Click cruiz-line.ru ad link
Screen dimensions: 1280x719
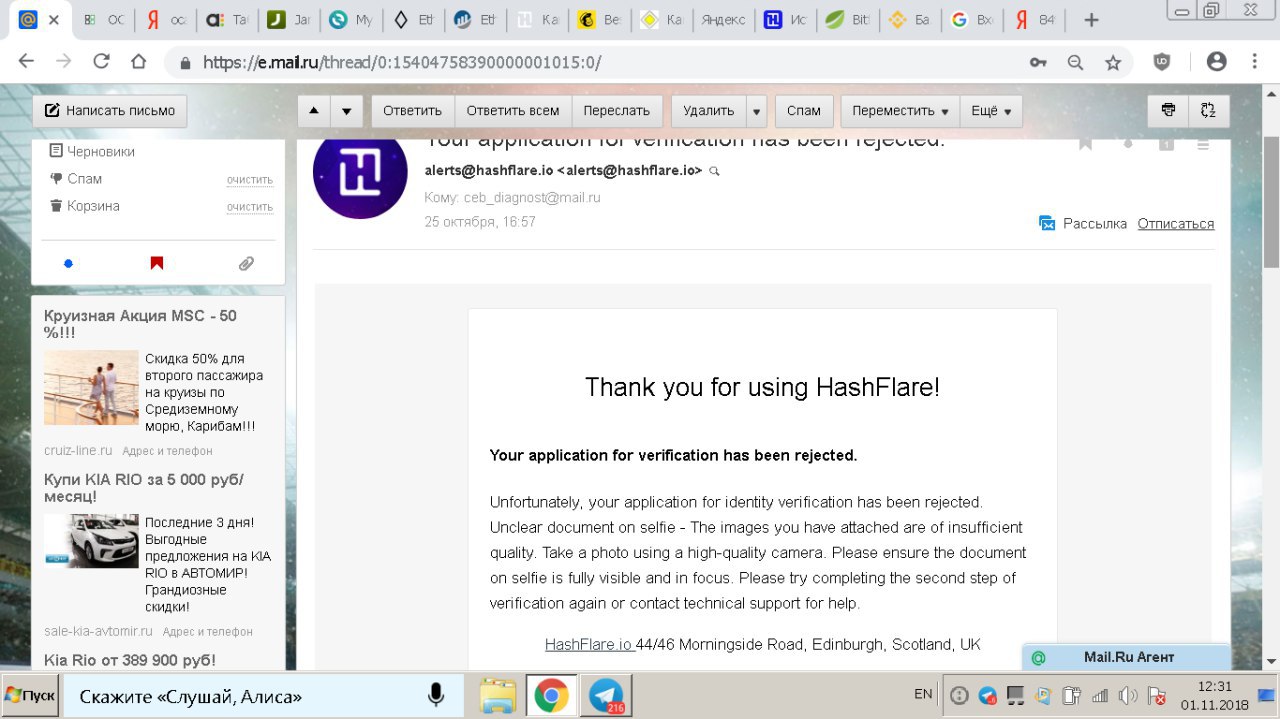pyautogui.click(x=78, y=451)
